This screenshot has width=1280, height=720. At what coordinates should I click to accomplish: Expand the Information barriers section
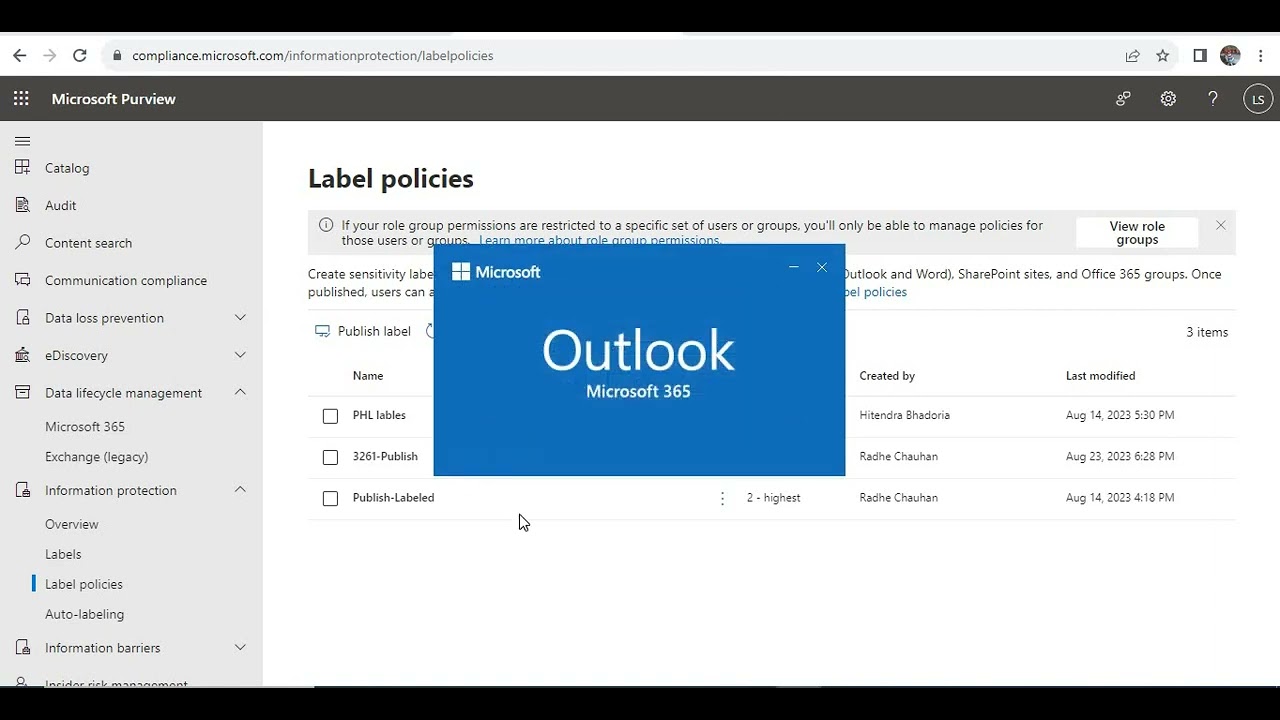tap(240, 648)
